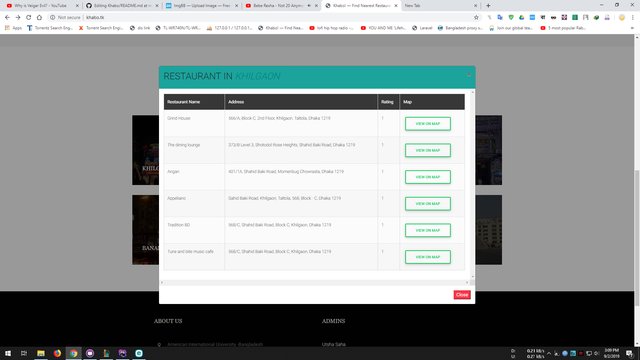View Tune and bite music cafe on map
Screen dimensions: 640x360
click(x=428, y=257)
